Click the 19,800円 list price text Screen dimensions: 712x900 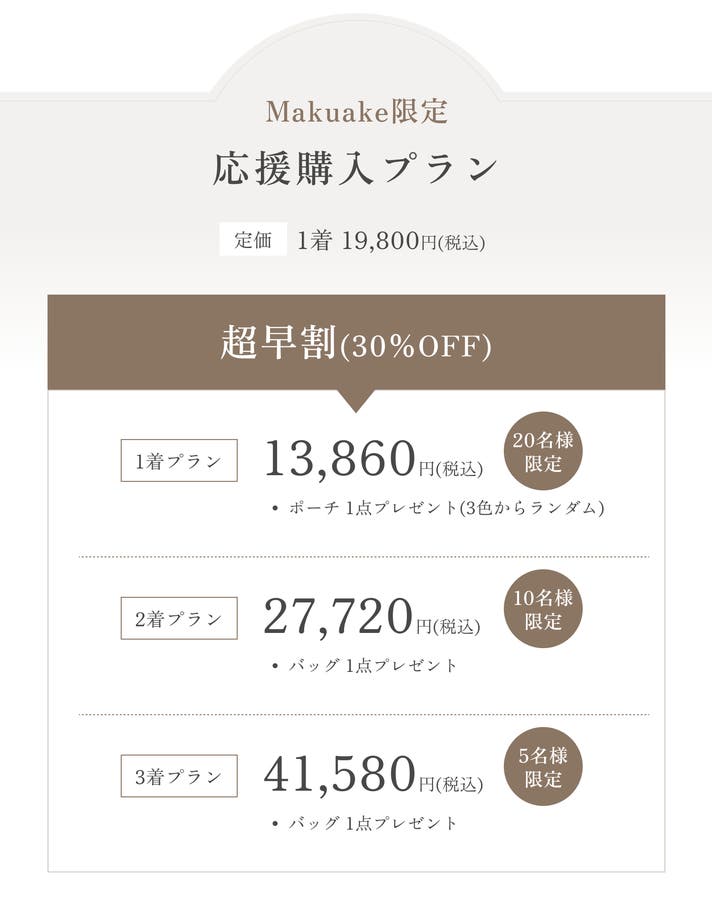(x=378, y=241)
